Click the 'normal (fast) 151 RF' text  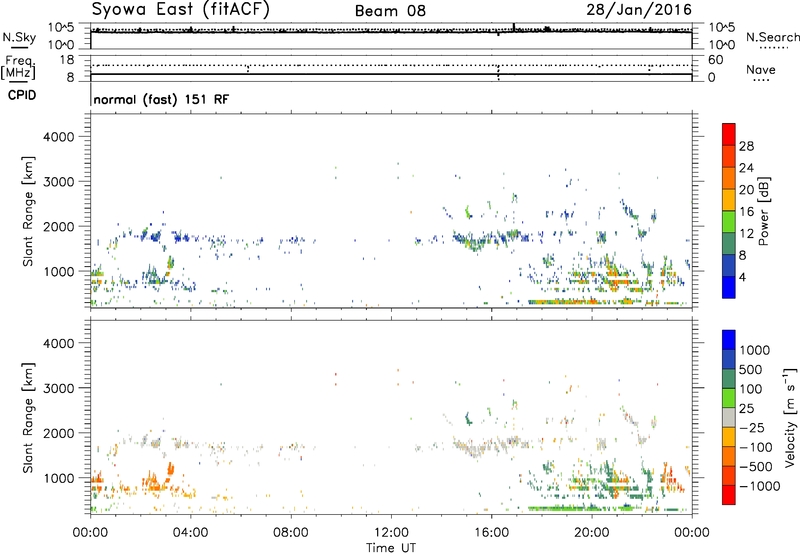pos(161,99)
